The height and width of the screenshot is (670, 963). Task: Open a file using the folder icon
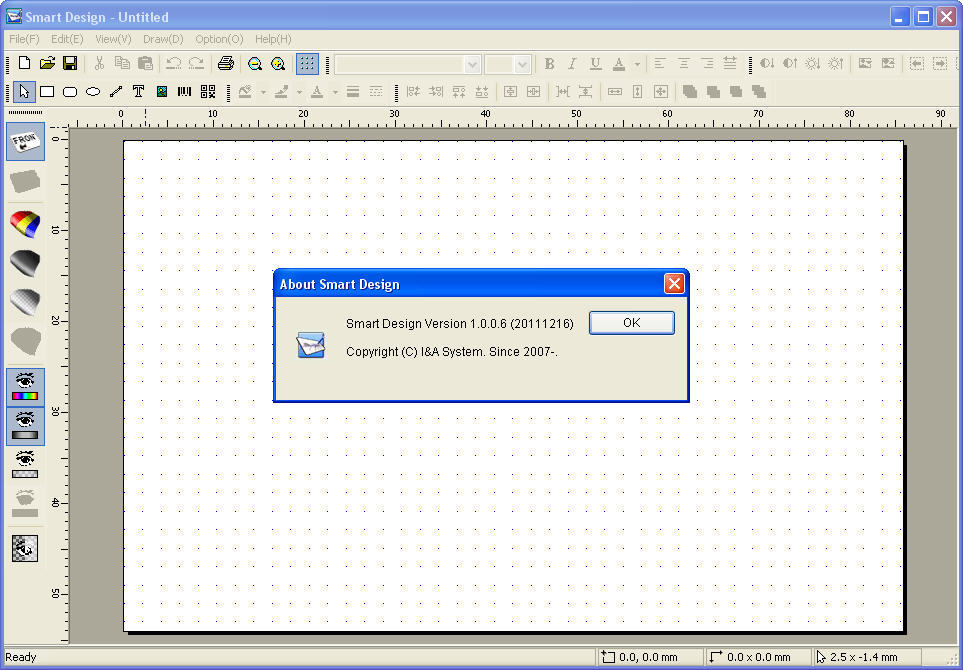coord(47,63)
